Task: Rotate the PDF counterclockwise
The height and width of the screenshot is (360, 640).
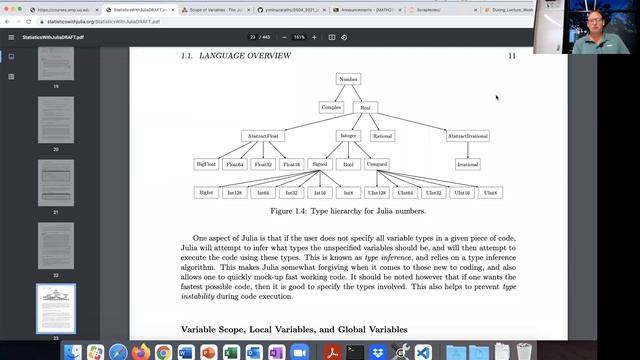Action: pyautogui.click(x=344, y=37)
